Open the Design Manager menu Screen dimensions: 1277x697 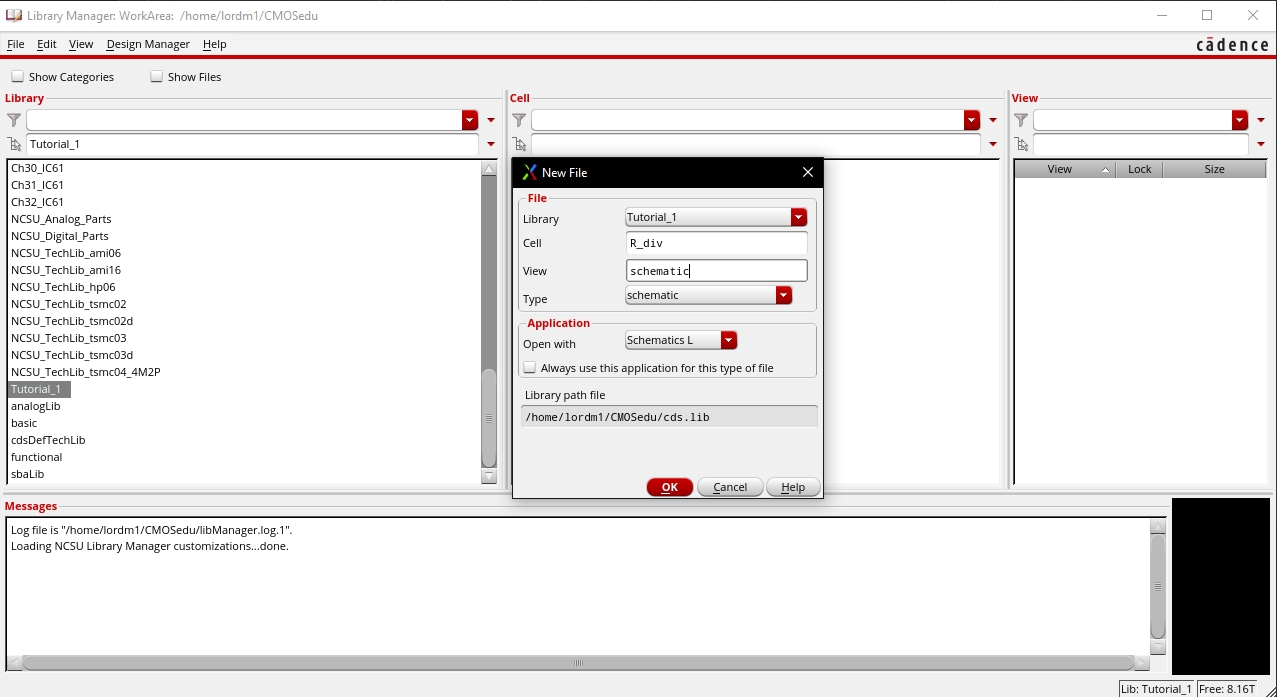pos(148,44)
